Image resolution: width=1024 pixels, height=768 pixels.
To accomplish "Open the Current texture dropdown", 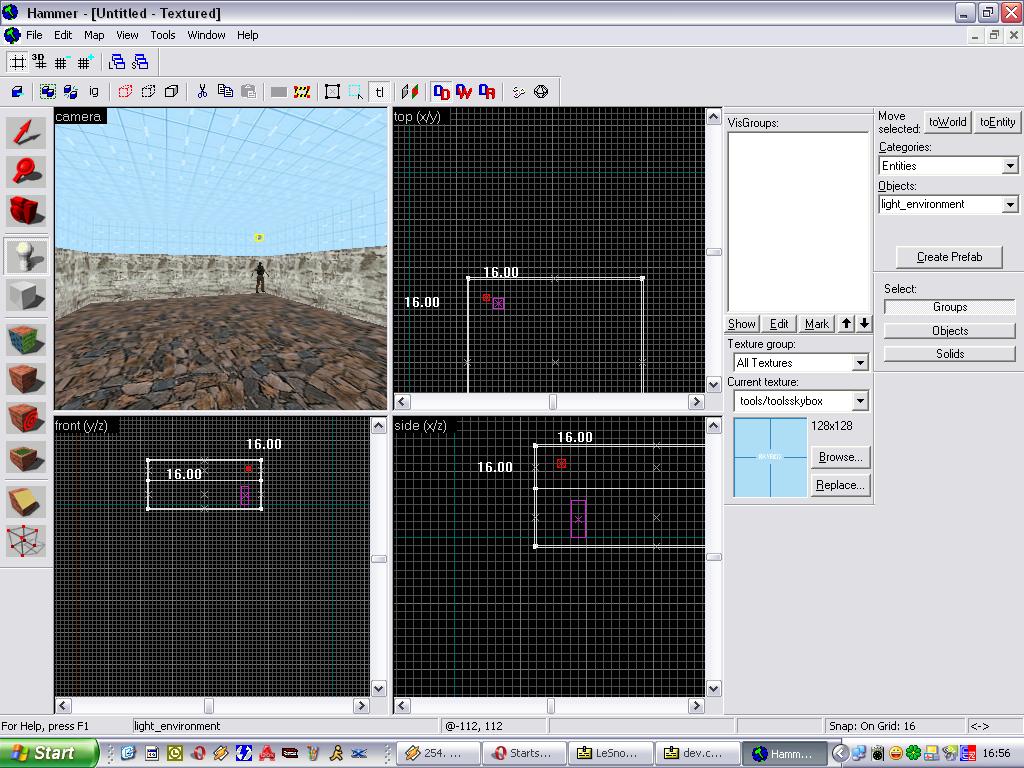I will (860, 401).
